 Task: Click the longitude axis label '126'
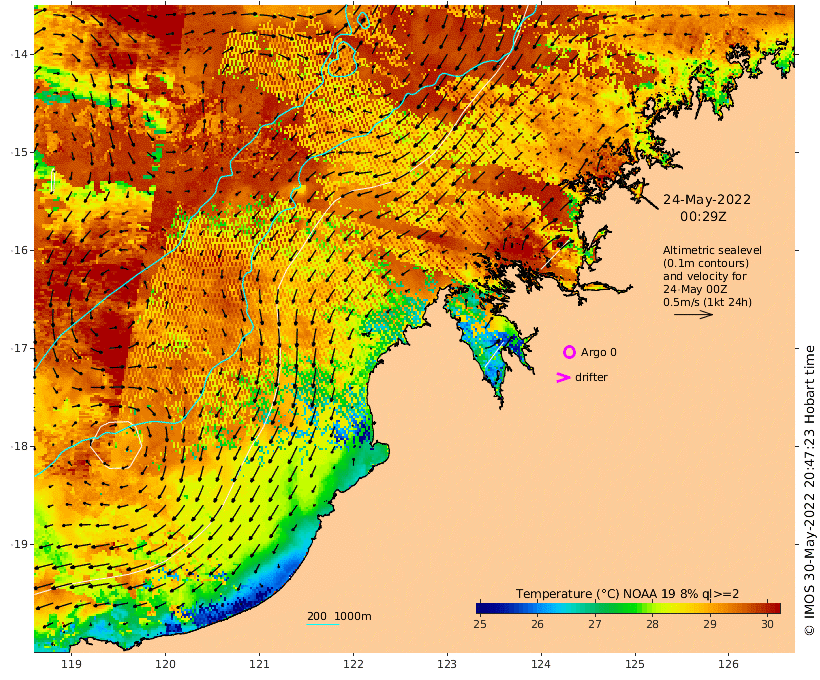click(x=728, y=664)
